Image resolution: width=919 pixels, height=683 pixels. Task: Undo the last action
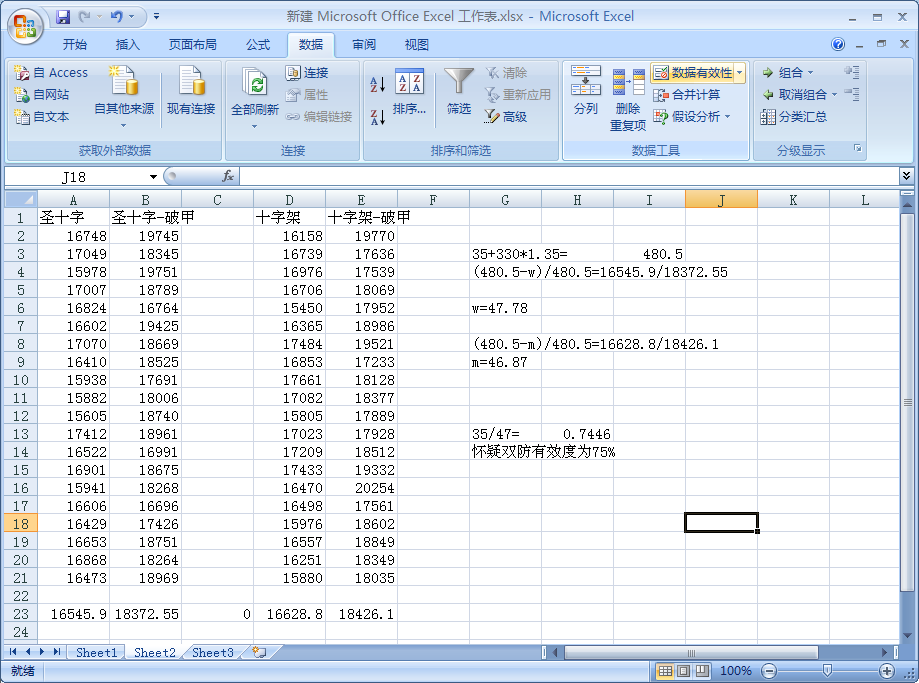pyautogui.click(x=116, y=17)
